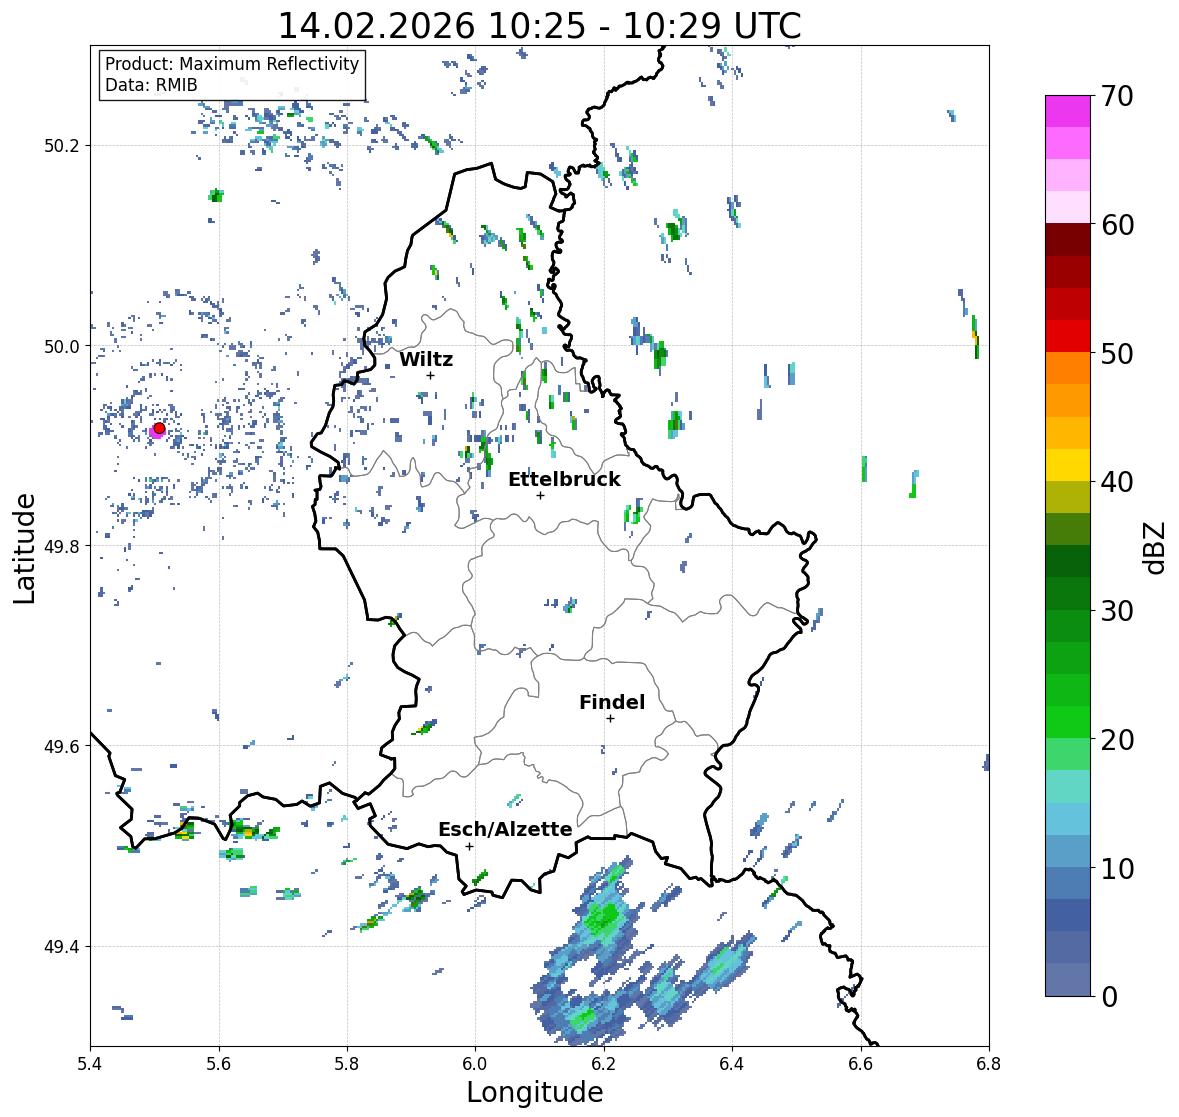
Task: Select the Wiltz station label
Action: coord(426,359)
